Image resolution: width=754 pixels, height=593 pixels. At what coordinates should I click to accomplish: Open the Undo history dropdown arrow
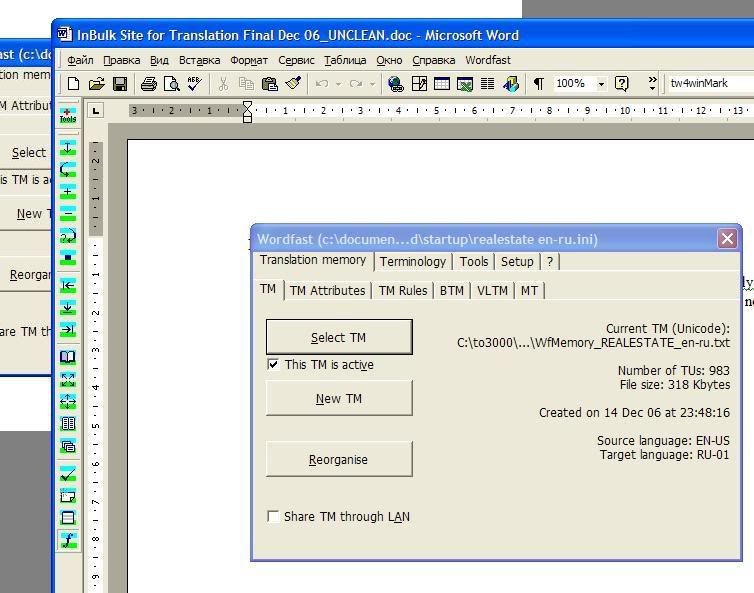click(339, 84)
